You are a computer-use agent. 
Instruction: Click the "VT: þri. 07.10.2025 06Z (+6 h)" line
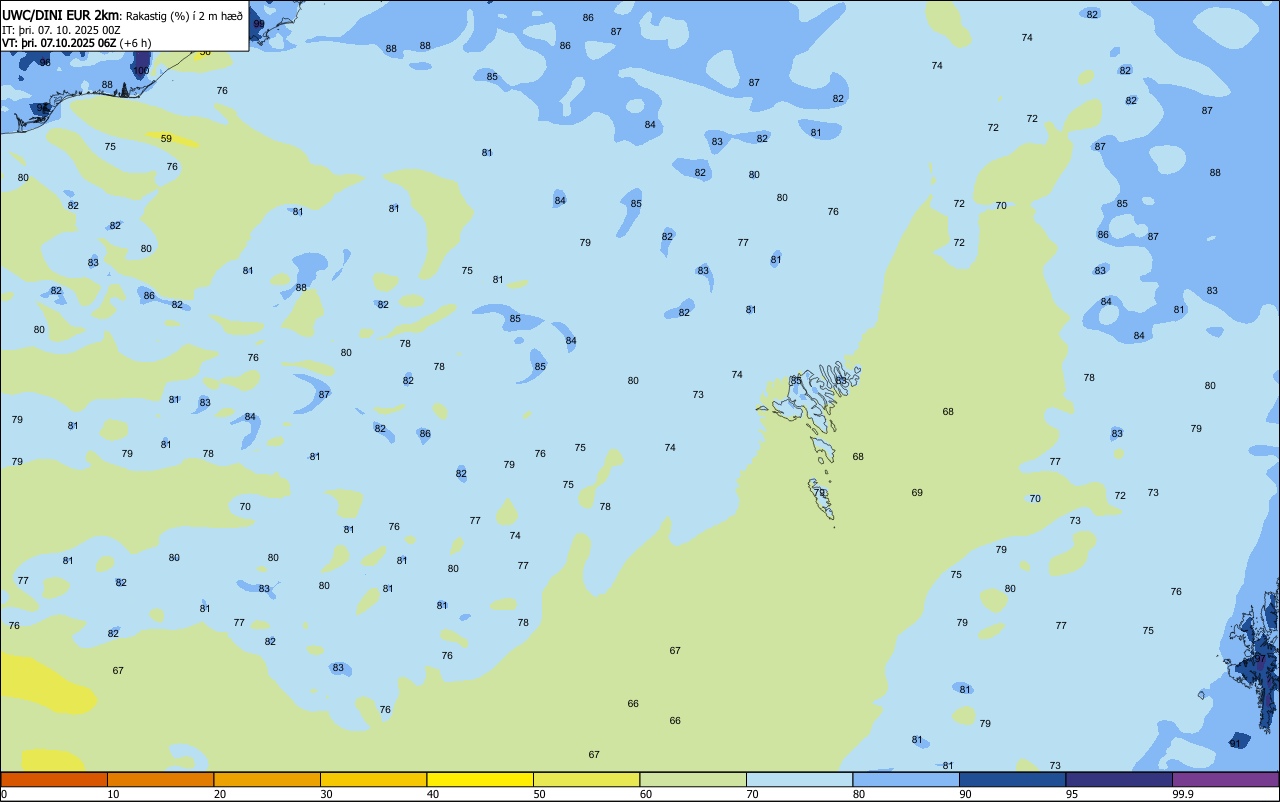(77, 43)
